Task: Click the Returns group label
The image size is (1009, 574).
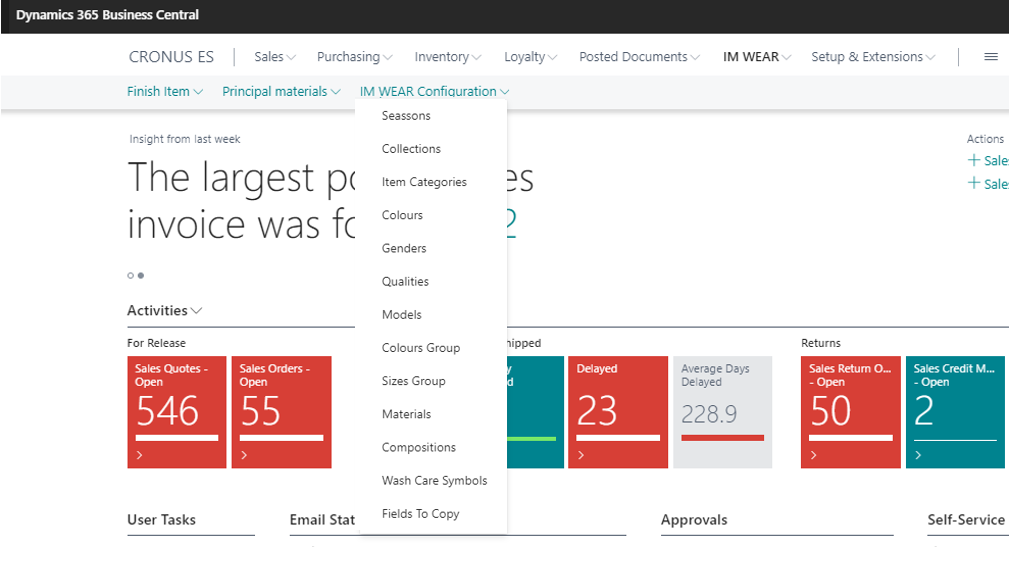Action: pos(820,343)
